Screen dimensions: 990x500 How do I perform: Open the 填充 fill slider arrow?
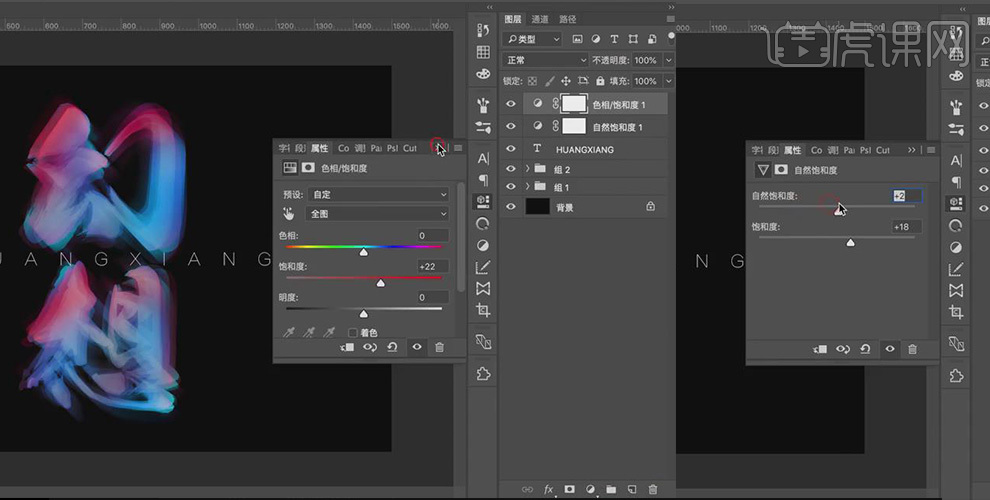click(x=669, y=81)
